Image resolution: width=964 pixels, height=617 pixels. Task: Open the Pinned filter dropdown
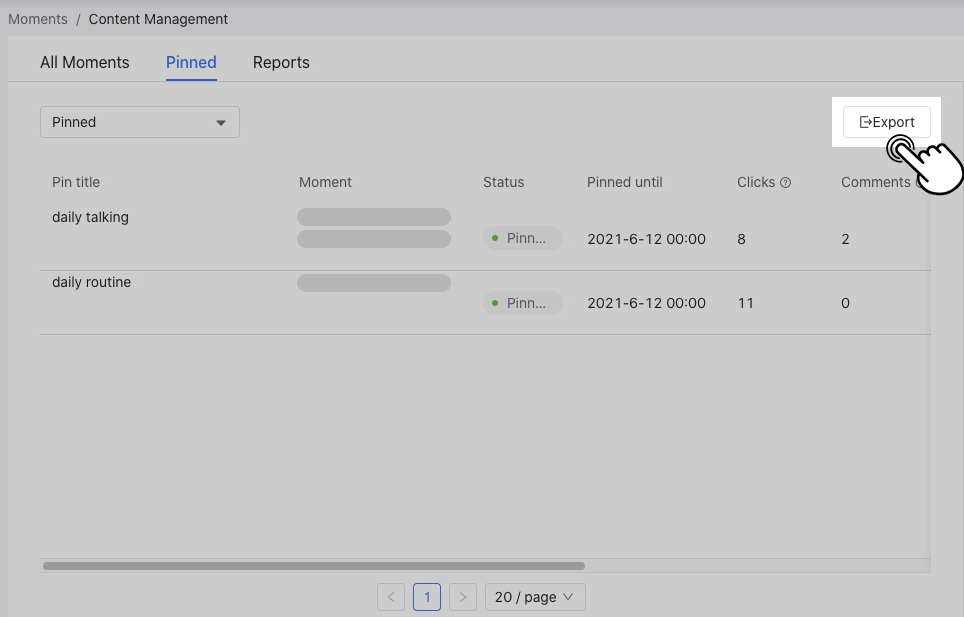coord(140,122)
